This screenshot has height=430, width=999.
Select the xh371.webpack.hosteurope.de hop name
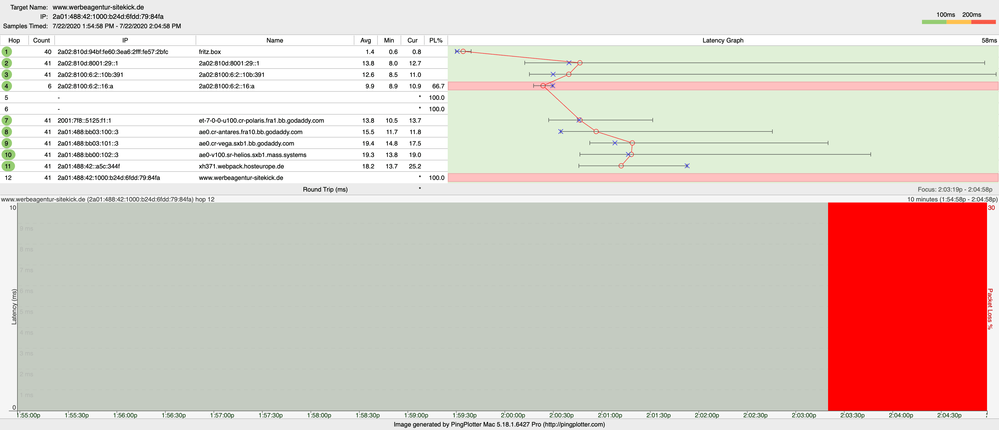tap(241, 166)
